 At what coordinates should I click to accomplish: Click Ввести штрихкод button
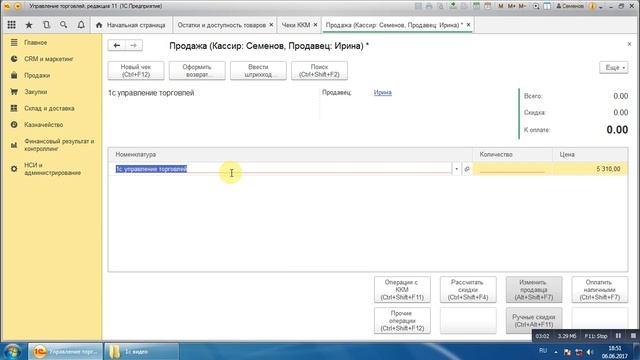point(258,71)
